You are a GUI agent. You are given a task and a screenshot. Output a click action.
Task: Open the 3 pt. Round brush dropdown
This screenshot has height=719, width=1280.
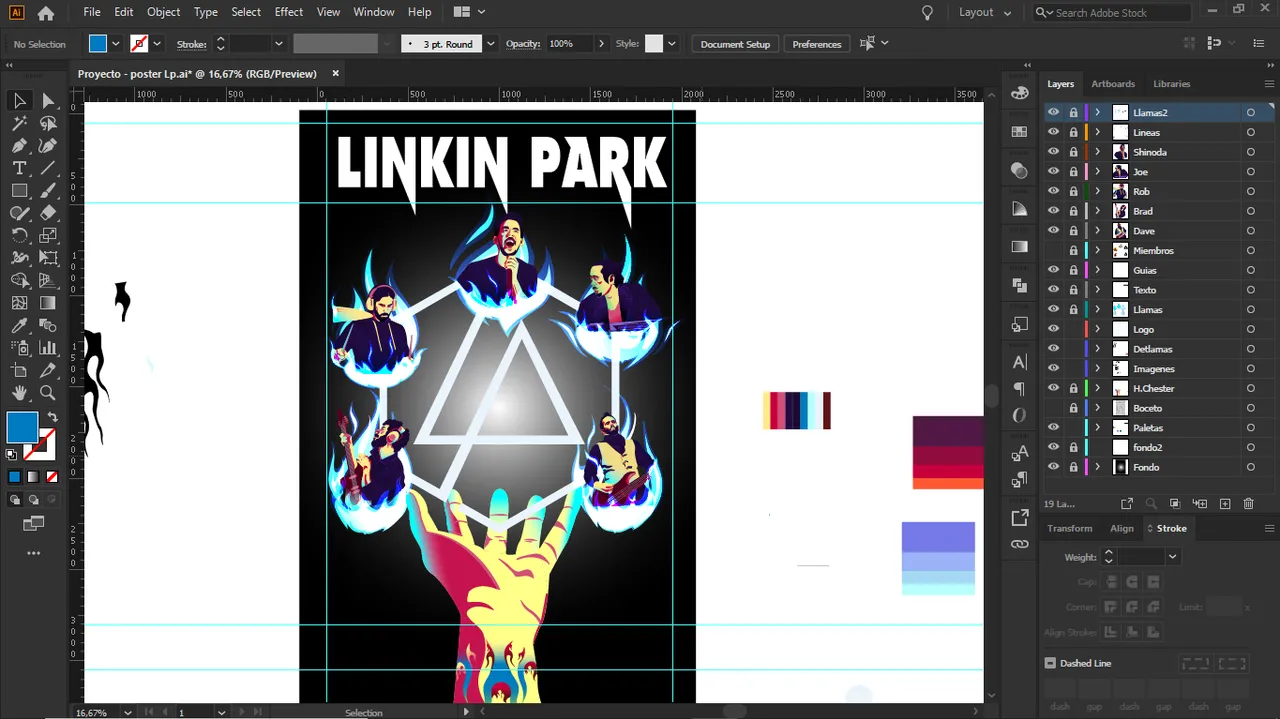coord(490,44)
